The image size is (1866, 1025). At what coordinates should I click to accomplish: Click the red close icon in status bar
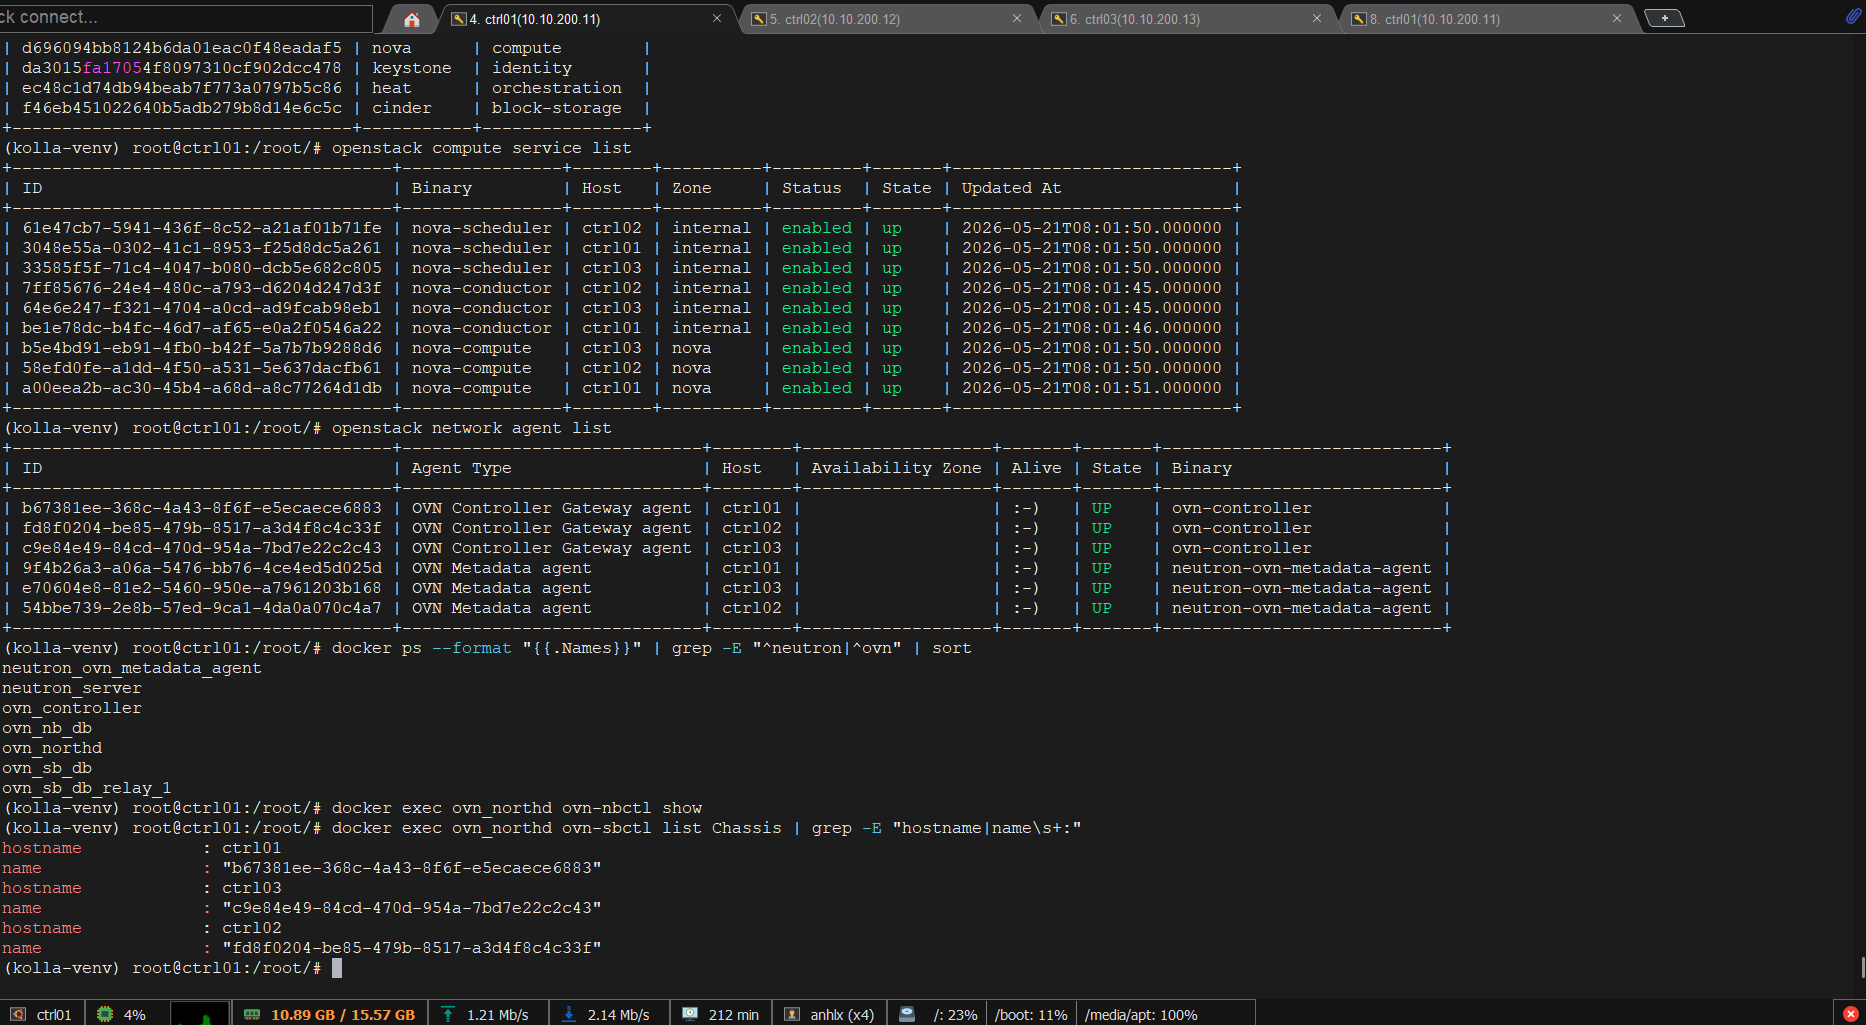1850,1014
